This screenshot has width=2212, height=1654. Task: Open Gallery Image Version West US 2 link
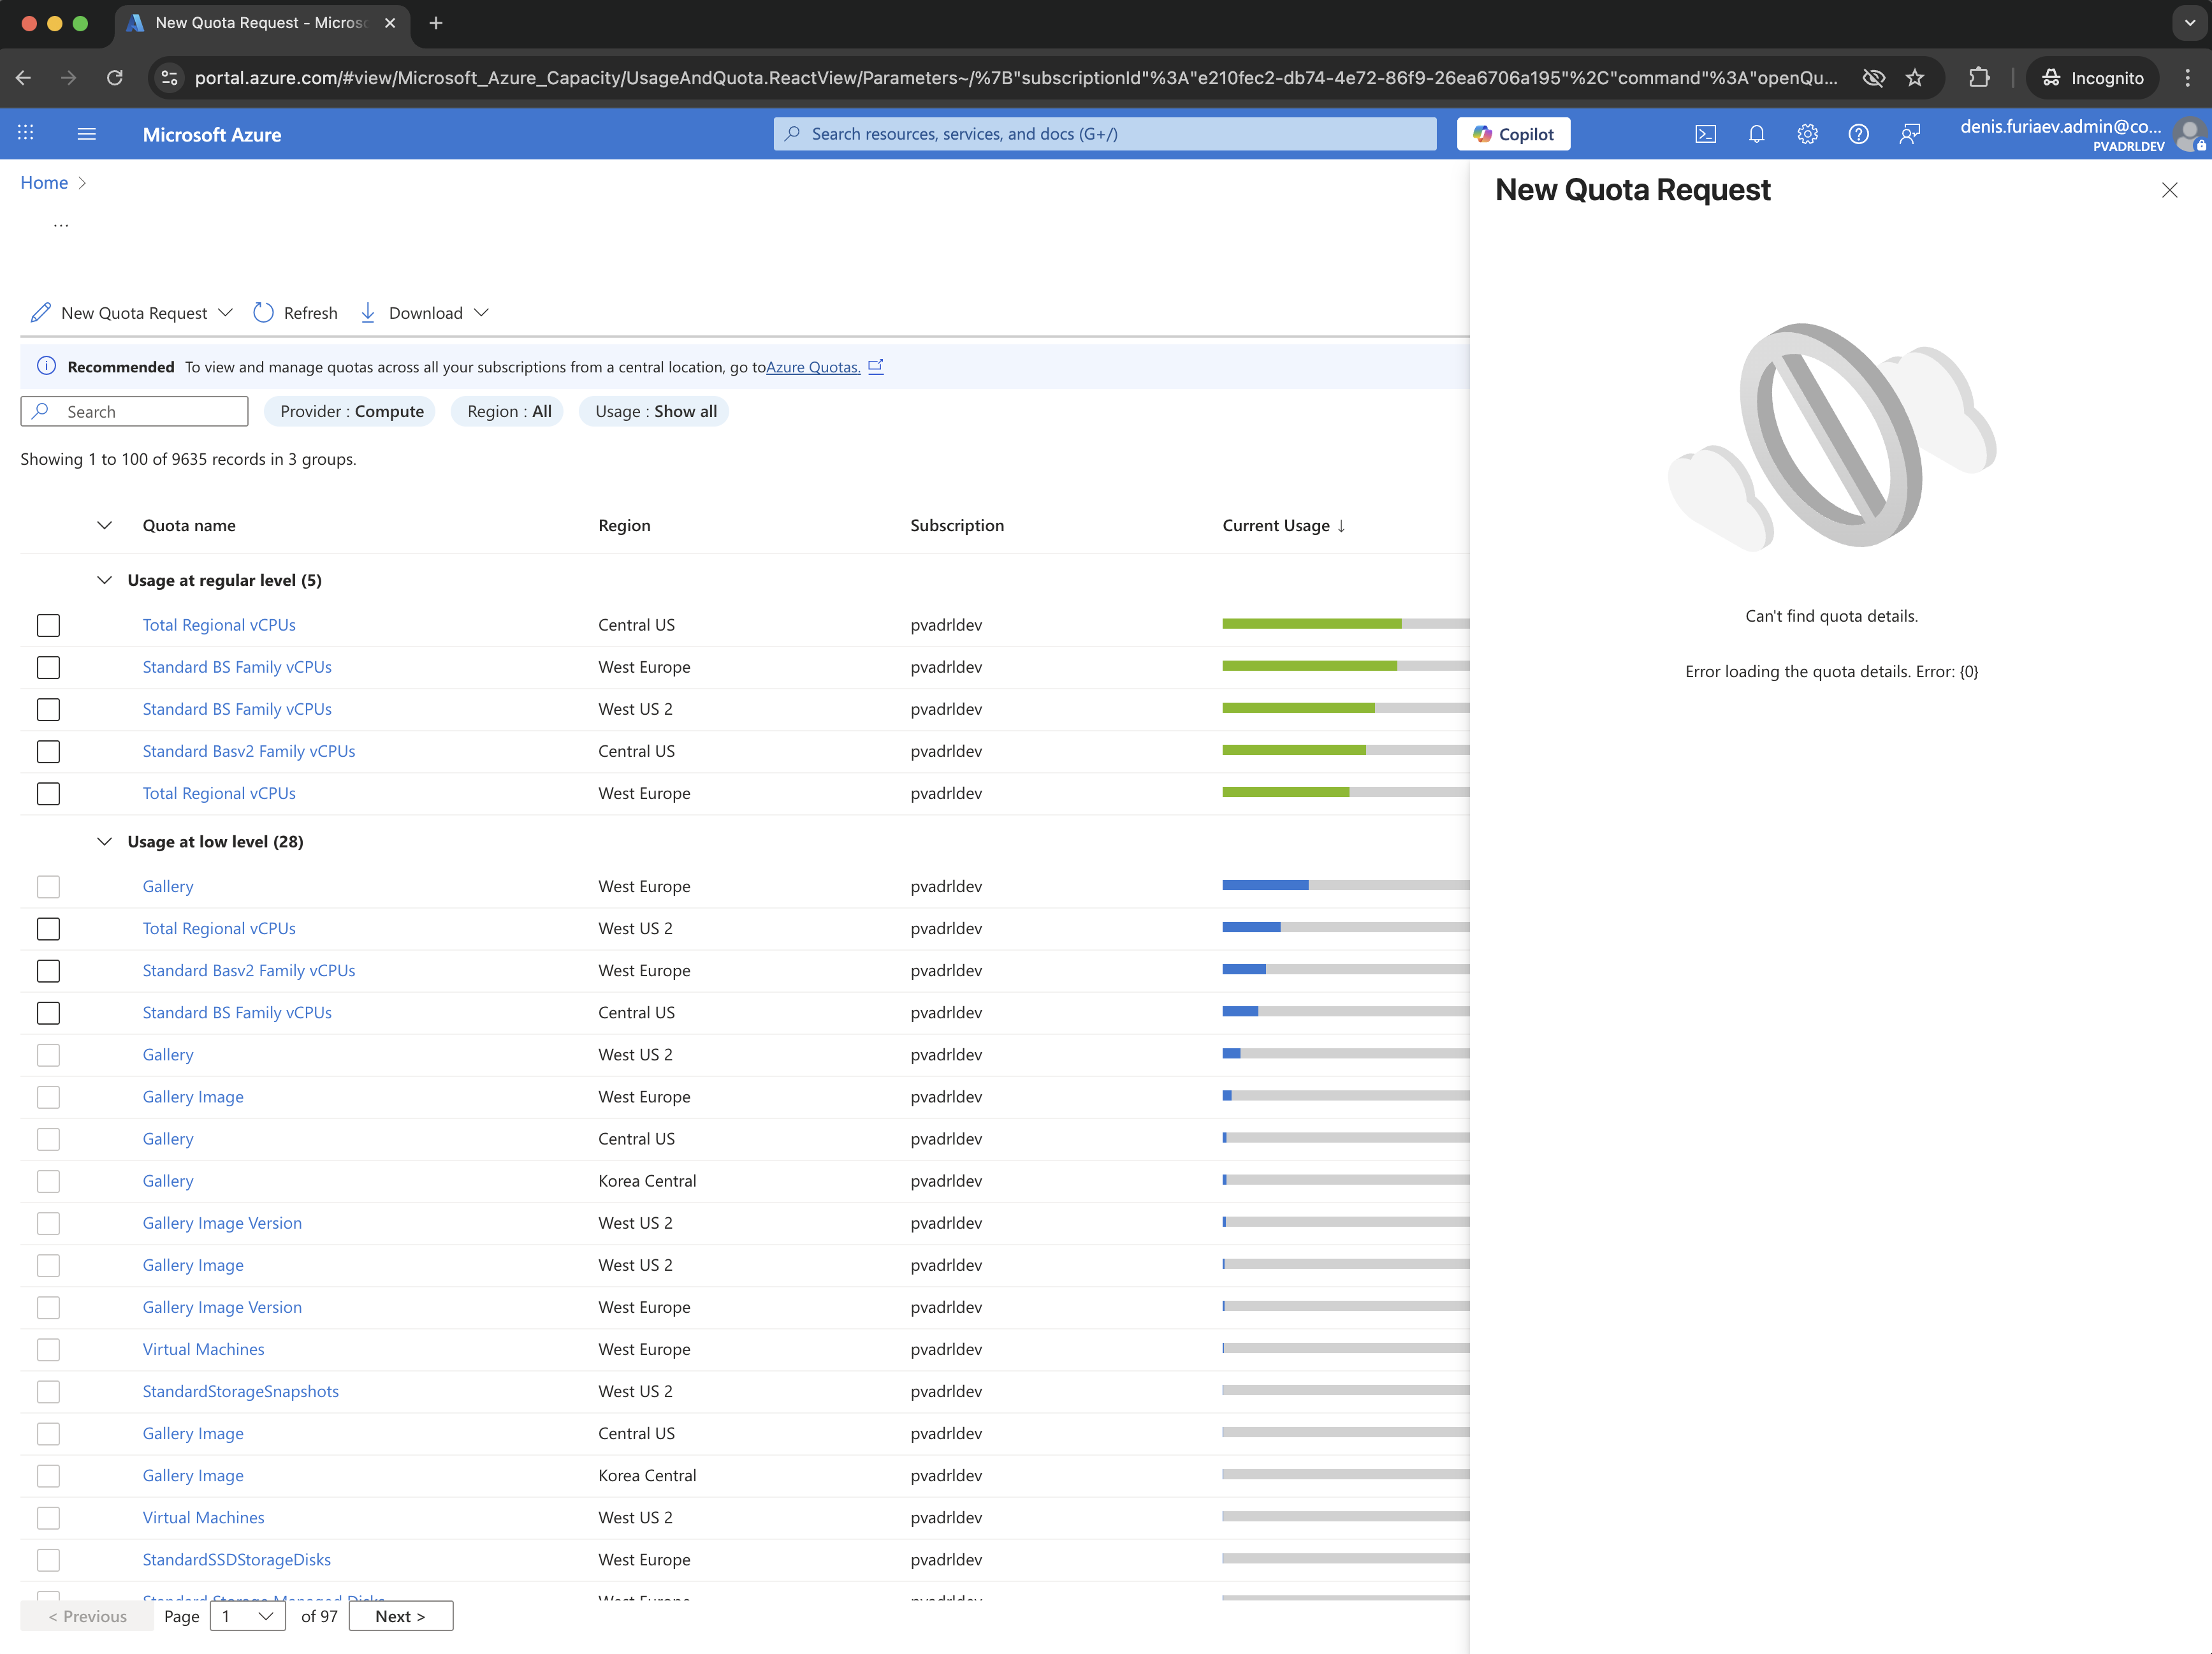coord(222,1223)
